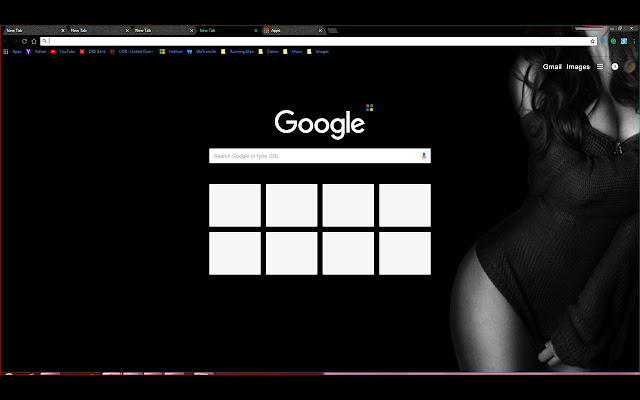Open the DBS Bank bookmark
Image resolution: width=640 pixels, height=400 pixels.
(93, 51)
